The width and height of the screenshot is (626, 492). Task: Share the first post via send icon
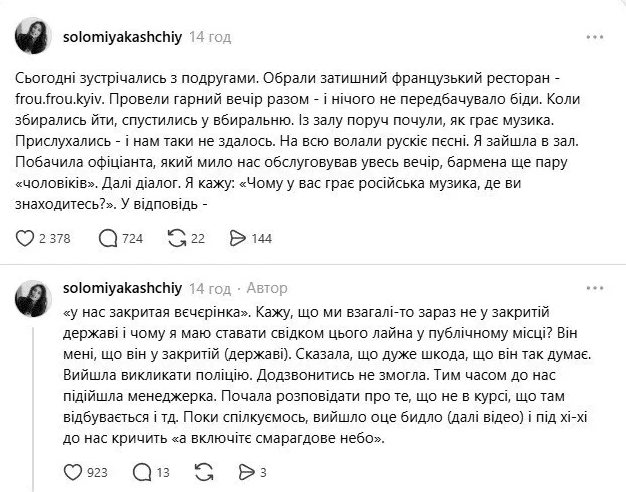[238, 238]
